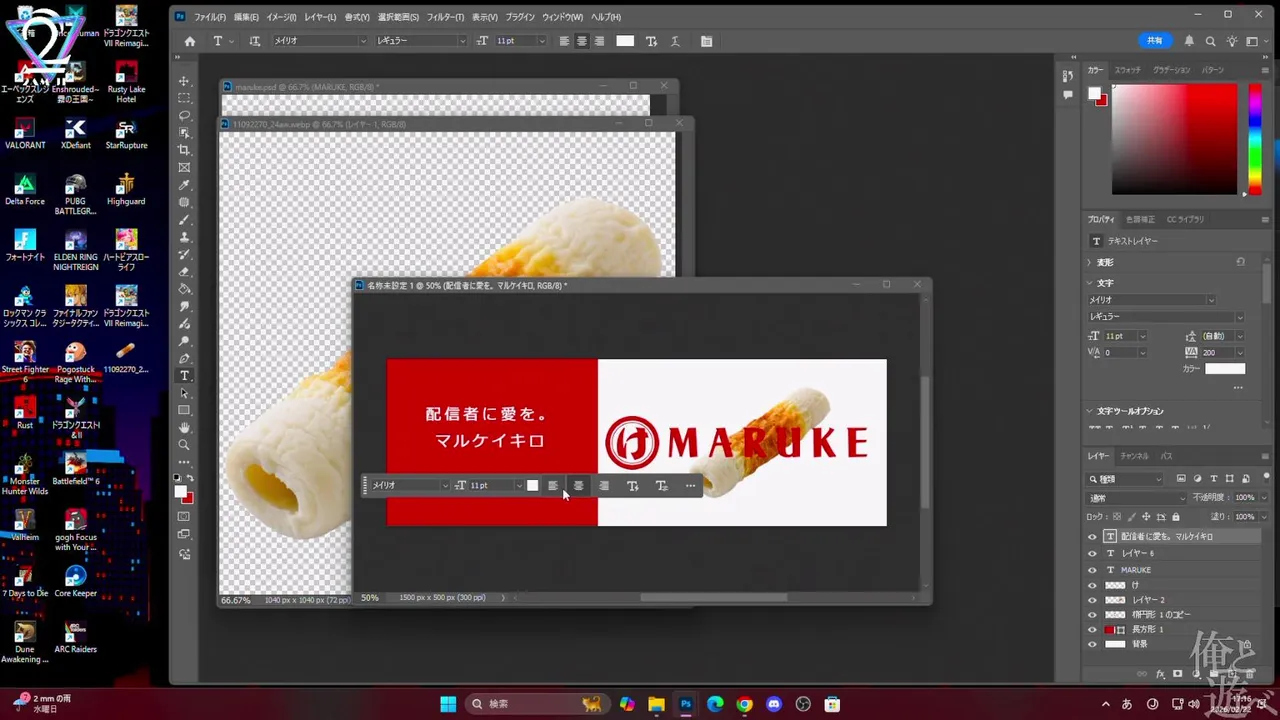The width and height of the screenshot is (1280, 720).
Task: Select the Zoom tool in toolbar
Action: [184, 445]
